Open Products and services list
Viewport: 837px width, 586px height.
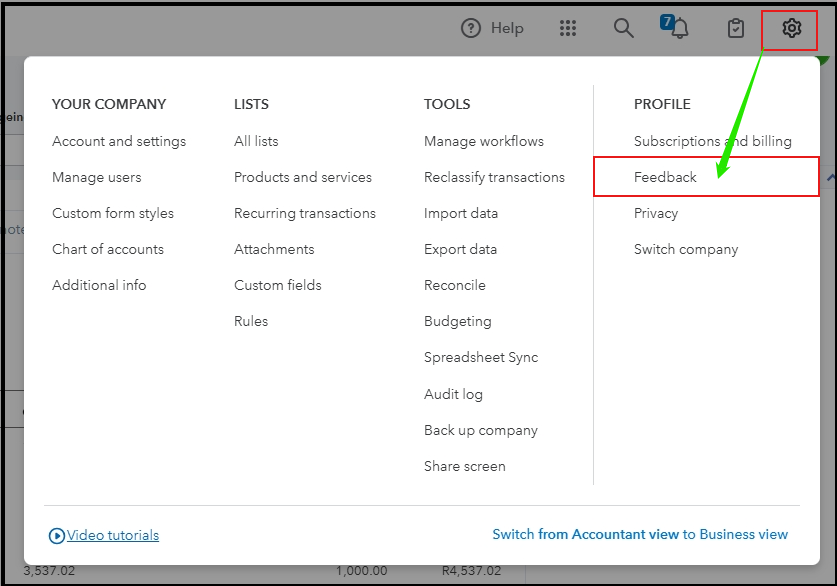point(303,177)
